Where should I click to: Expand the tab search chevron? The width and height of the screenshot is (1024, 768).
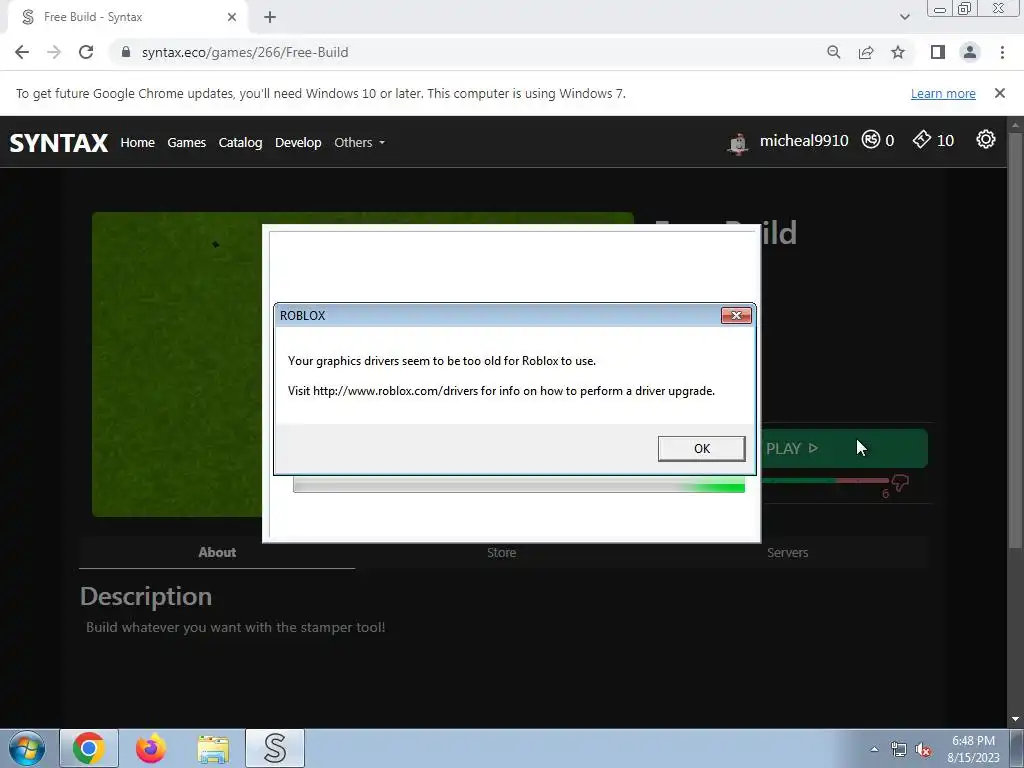coord(904,17)
